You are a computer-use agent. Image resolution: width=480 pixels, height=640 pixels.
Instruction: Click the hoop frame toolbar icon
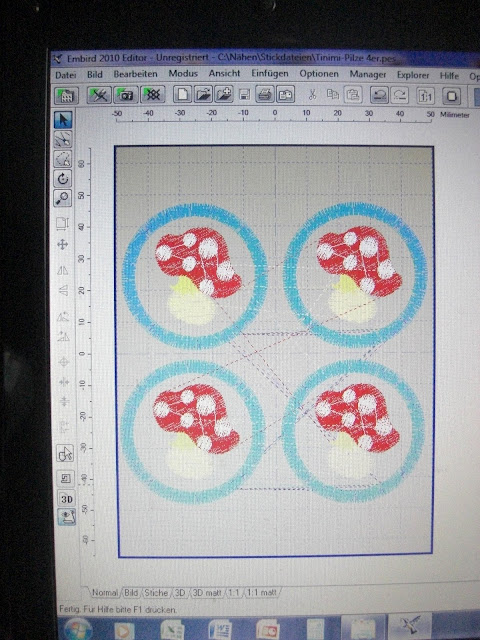[x=451, y=96]
